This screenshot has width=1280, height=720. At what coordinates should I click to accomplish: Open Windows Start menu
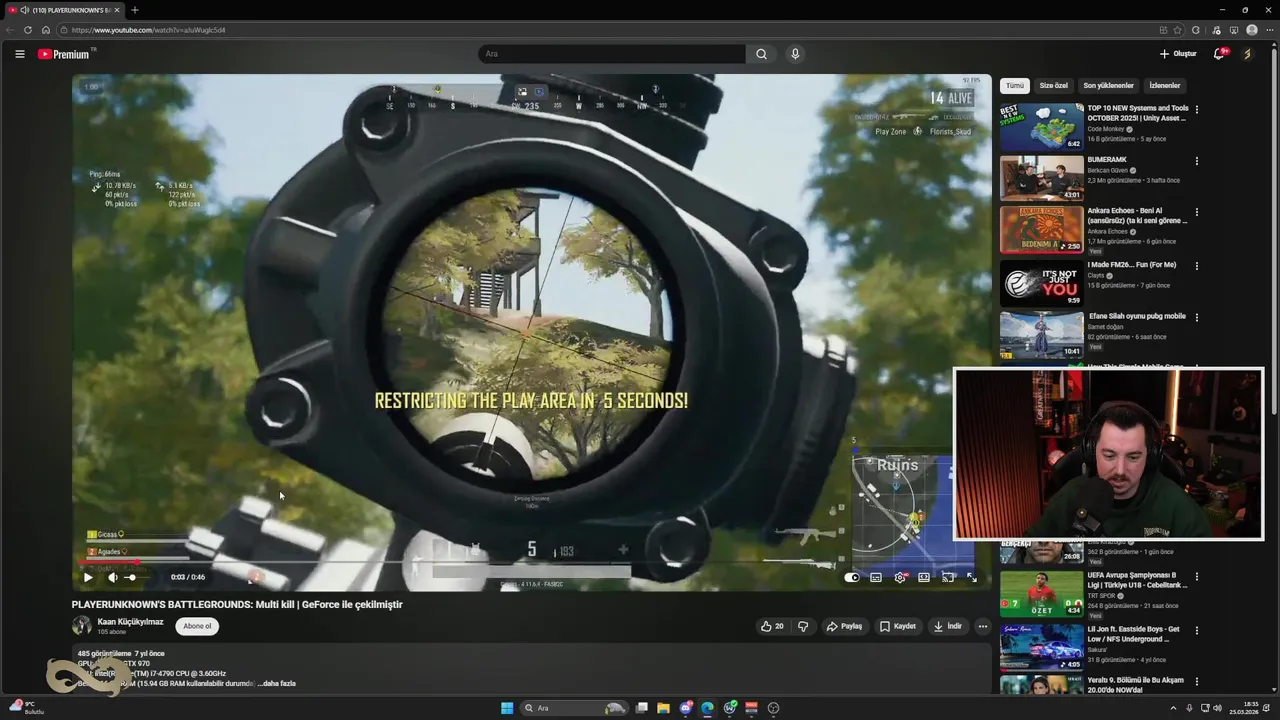pyautogui.click(x=507, y=708)
